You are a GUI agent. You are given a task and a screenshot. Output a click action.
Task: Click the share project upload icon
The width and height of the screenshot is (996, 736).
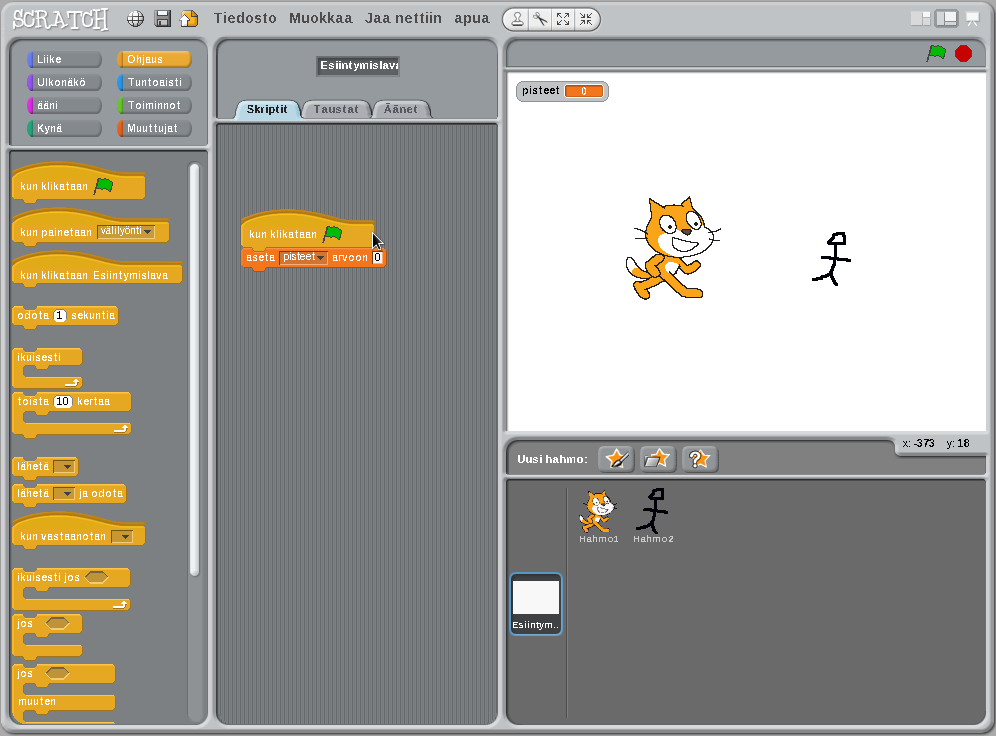(189, 19)
